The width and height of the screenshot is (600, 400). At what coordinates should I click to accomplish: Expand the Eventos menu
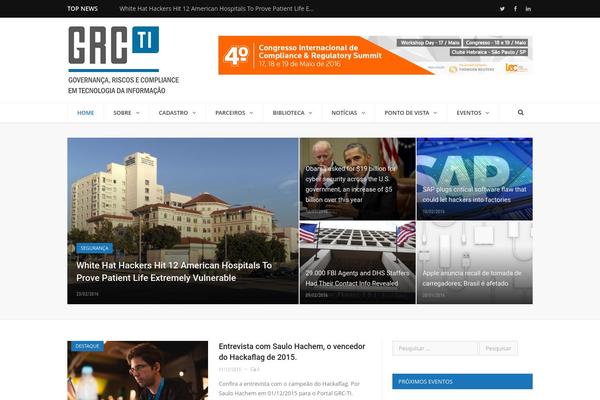pyautogui.click(x=472, y=113)
